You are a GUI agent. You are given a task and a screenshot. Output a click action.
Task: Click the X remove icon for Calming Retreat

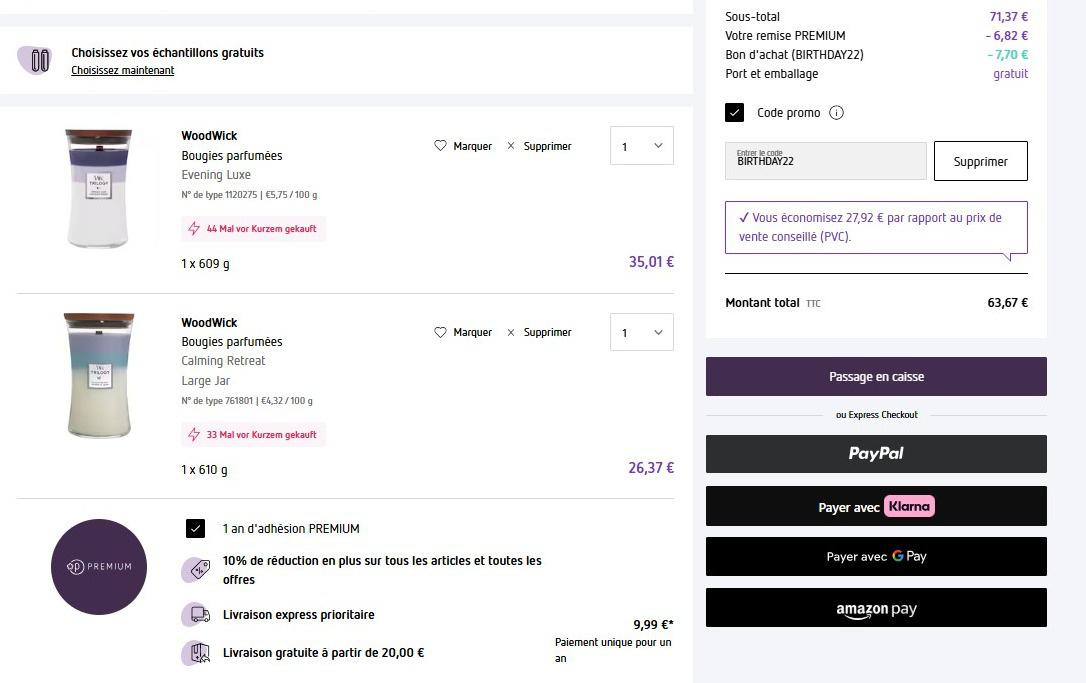click(x=511, y=332)
